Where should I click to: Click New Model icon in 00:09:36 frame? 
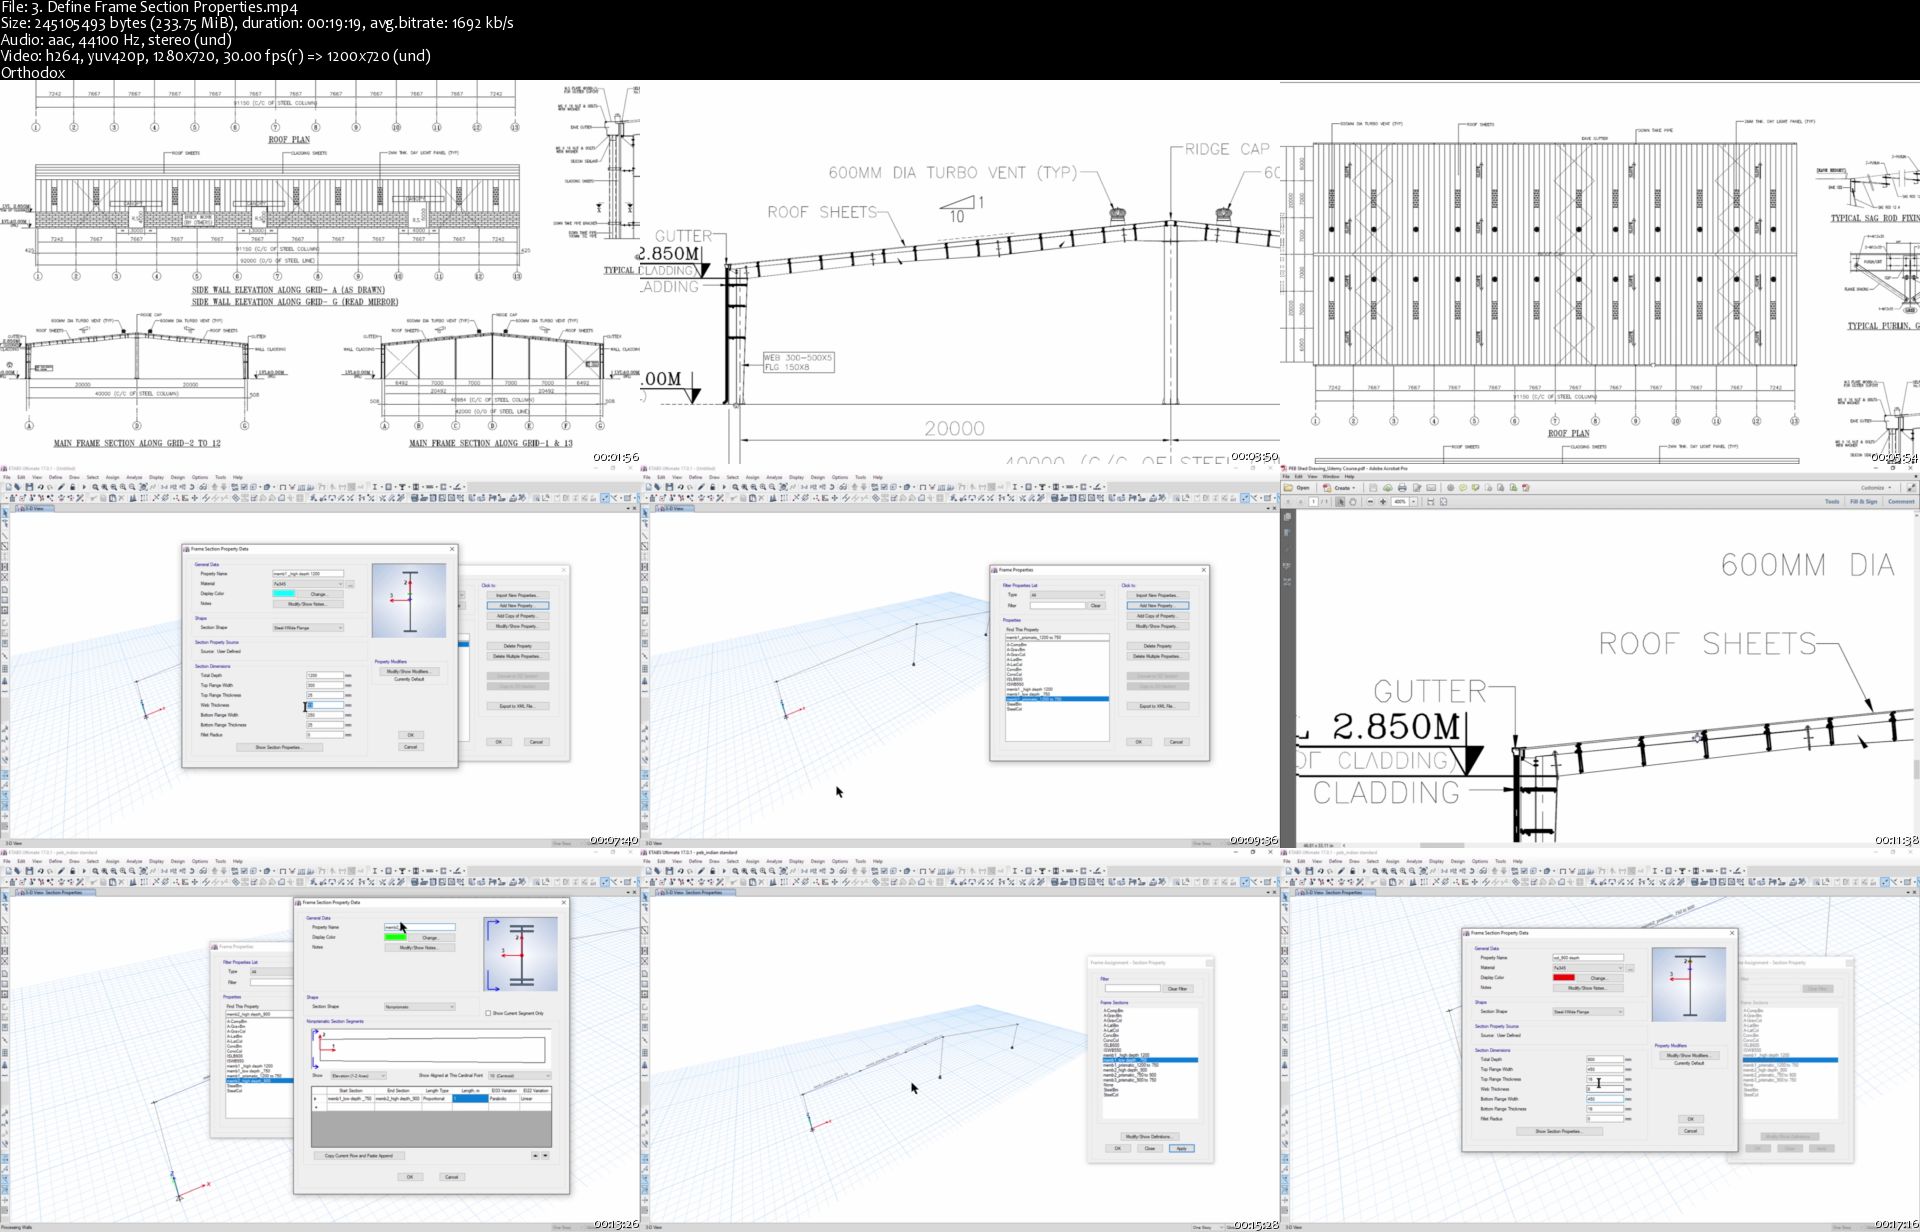[648, 487]
